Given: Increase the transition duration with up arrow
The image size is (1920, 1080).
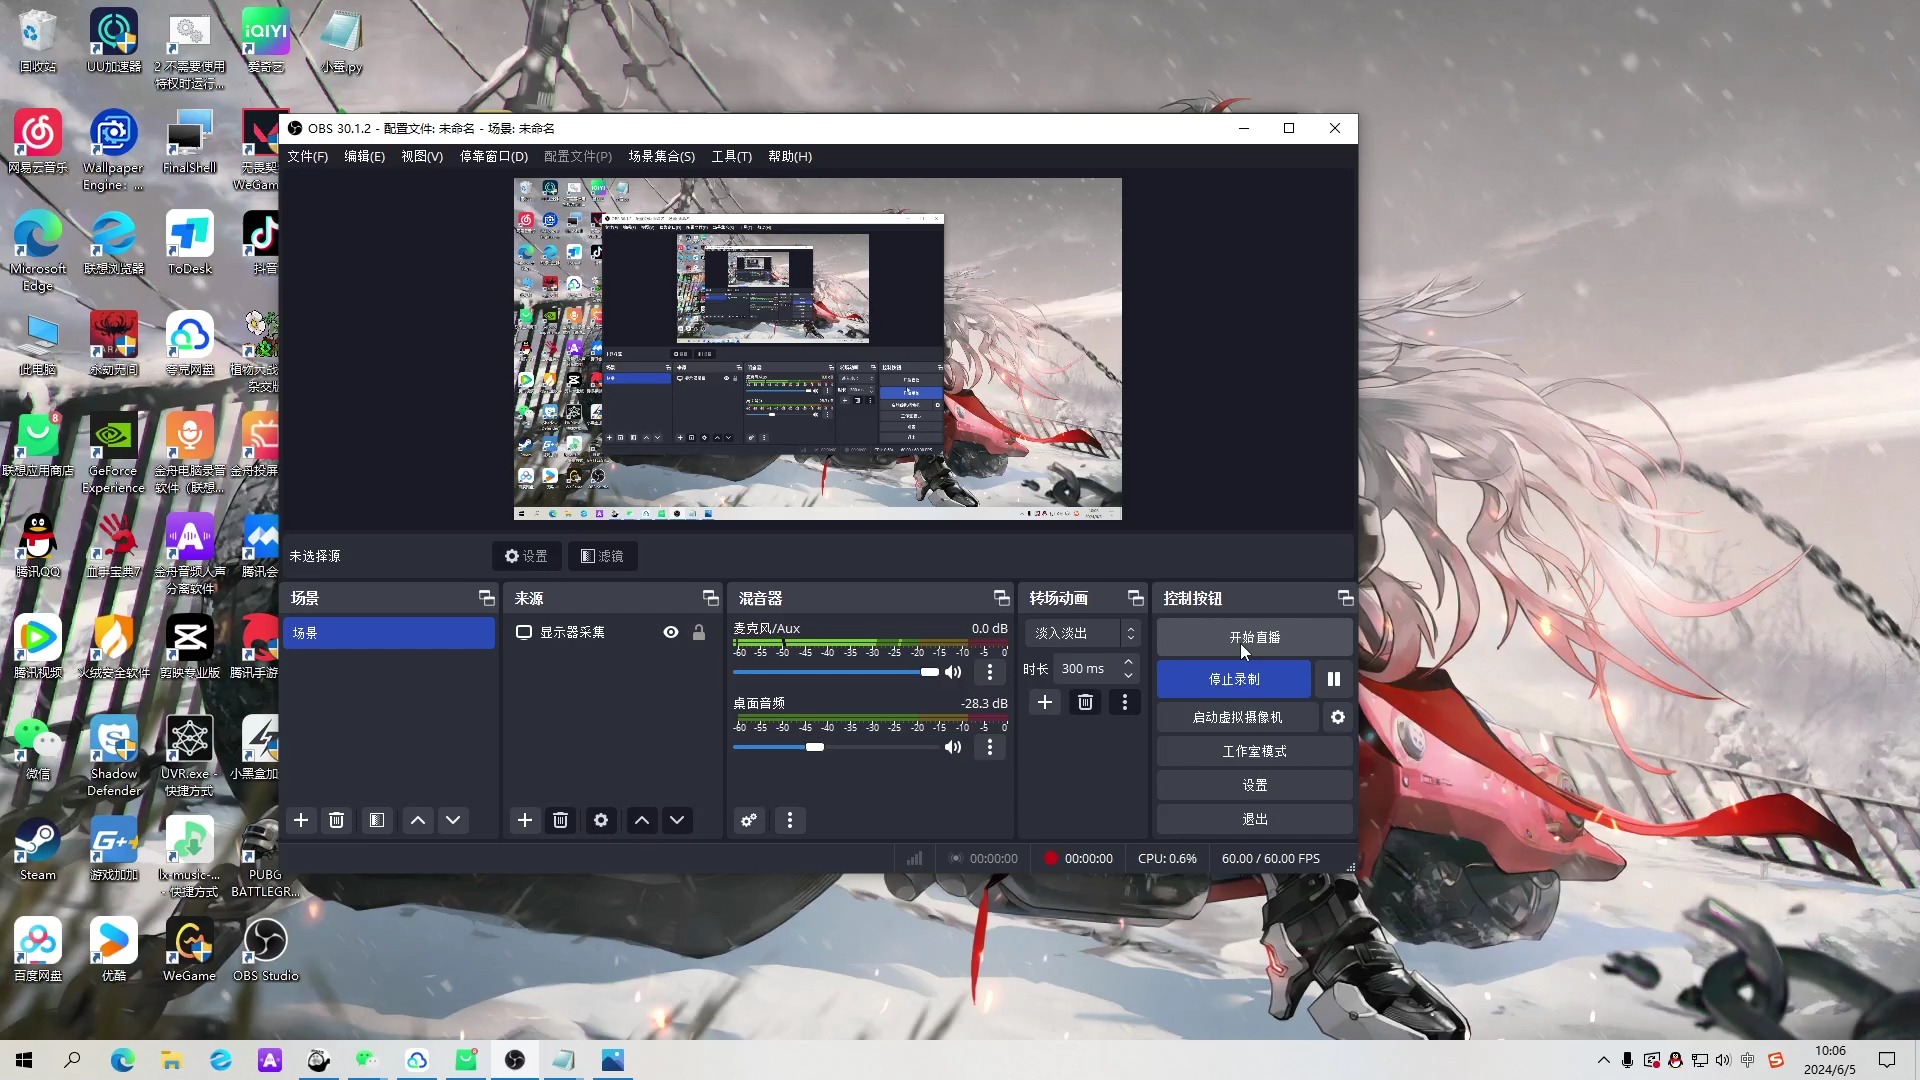Looking at the screenshot, I should pyautogui.click(x=1128, y=662).
